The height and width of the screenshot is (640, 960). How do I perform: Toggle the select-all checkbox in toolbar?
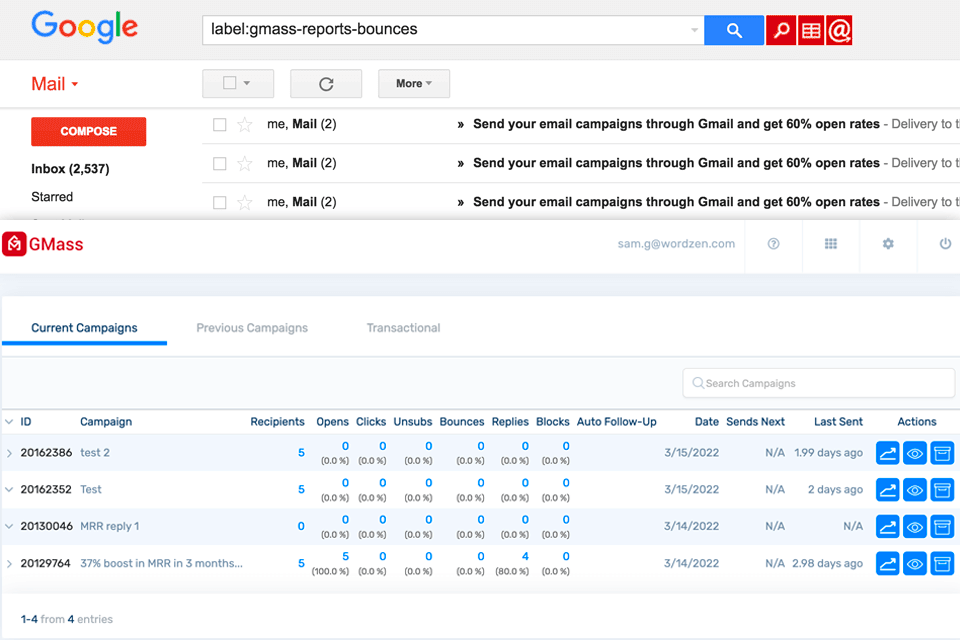230,83
